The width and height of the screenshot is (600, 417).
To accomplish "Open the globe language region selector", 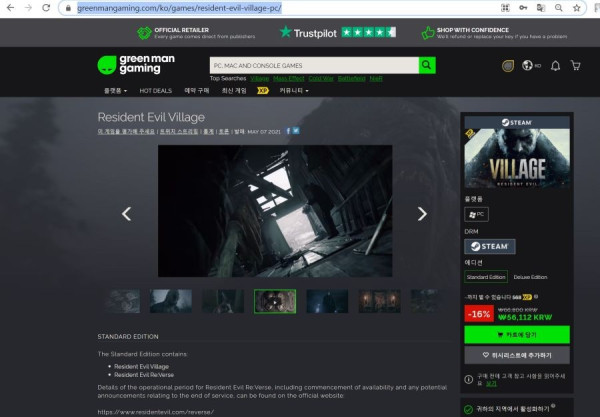I will [531, 65].
